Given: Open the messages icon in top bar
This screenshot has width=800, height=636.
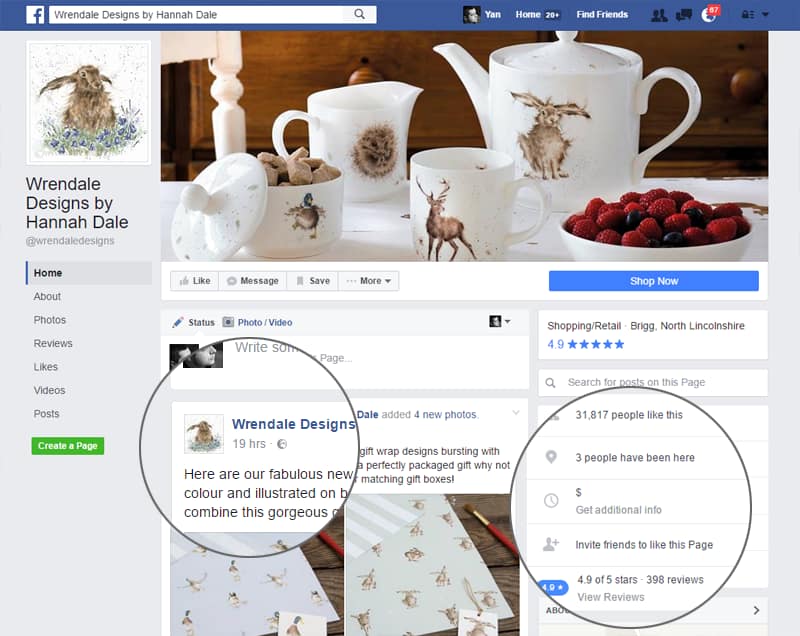Looking at the screenshot, I should coord(684,15).
